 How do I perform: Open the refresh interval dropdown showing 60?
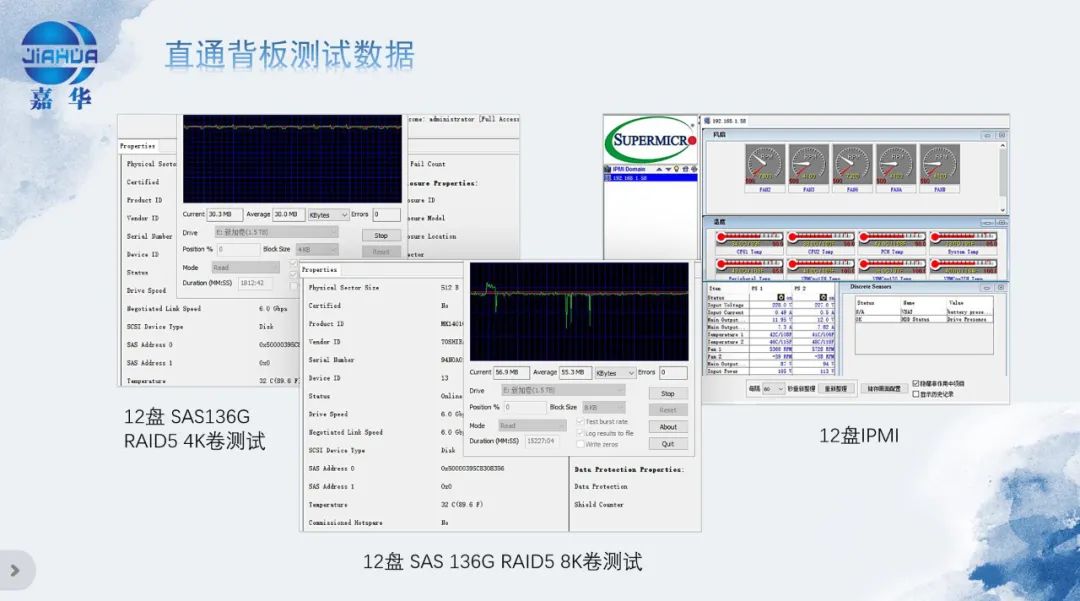tap(773, 388)
